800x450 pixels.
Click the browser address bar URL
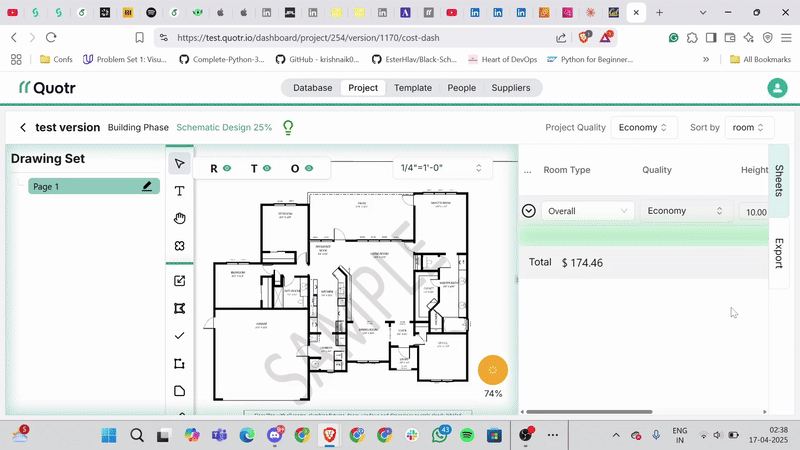pyautogui.click(x=308, y=38)
